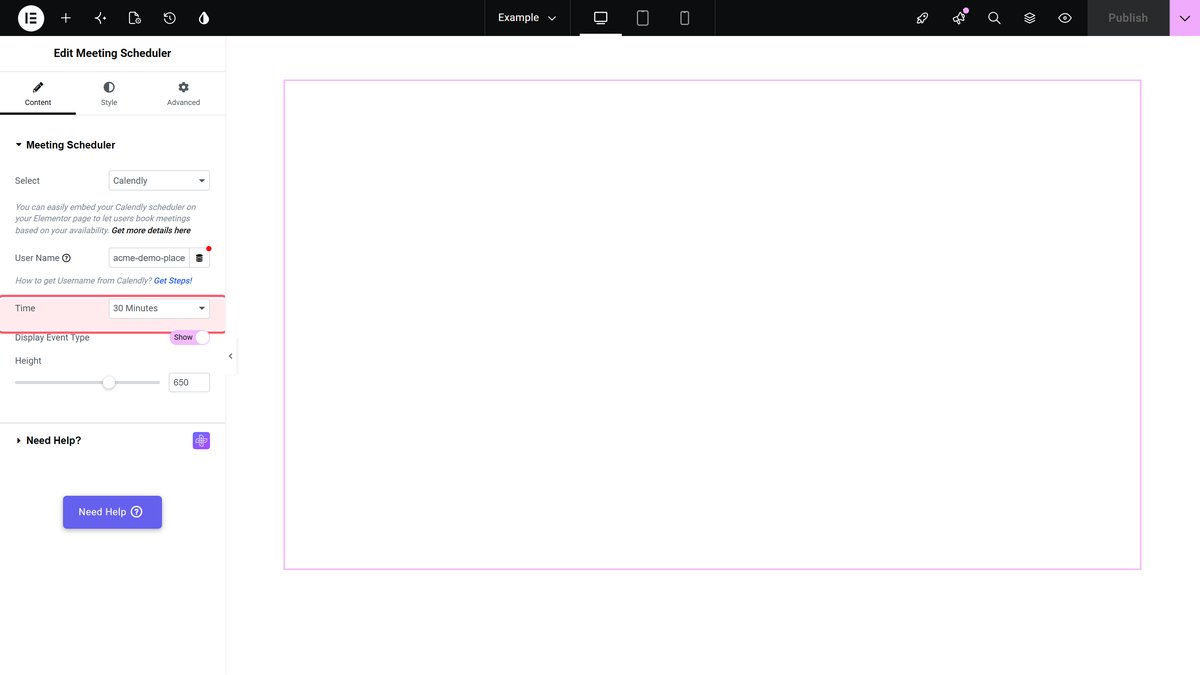The width and height of the screenshot is (1200, 675).
Task: Switch to the Advanced tab
Action: coord(183,94)
